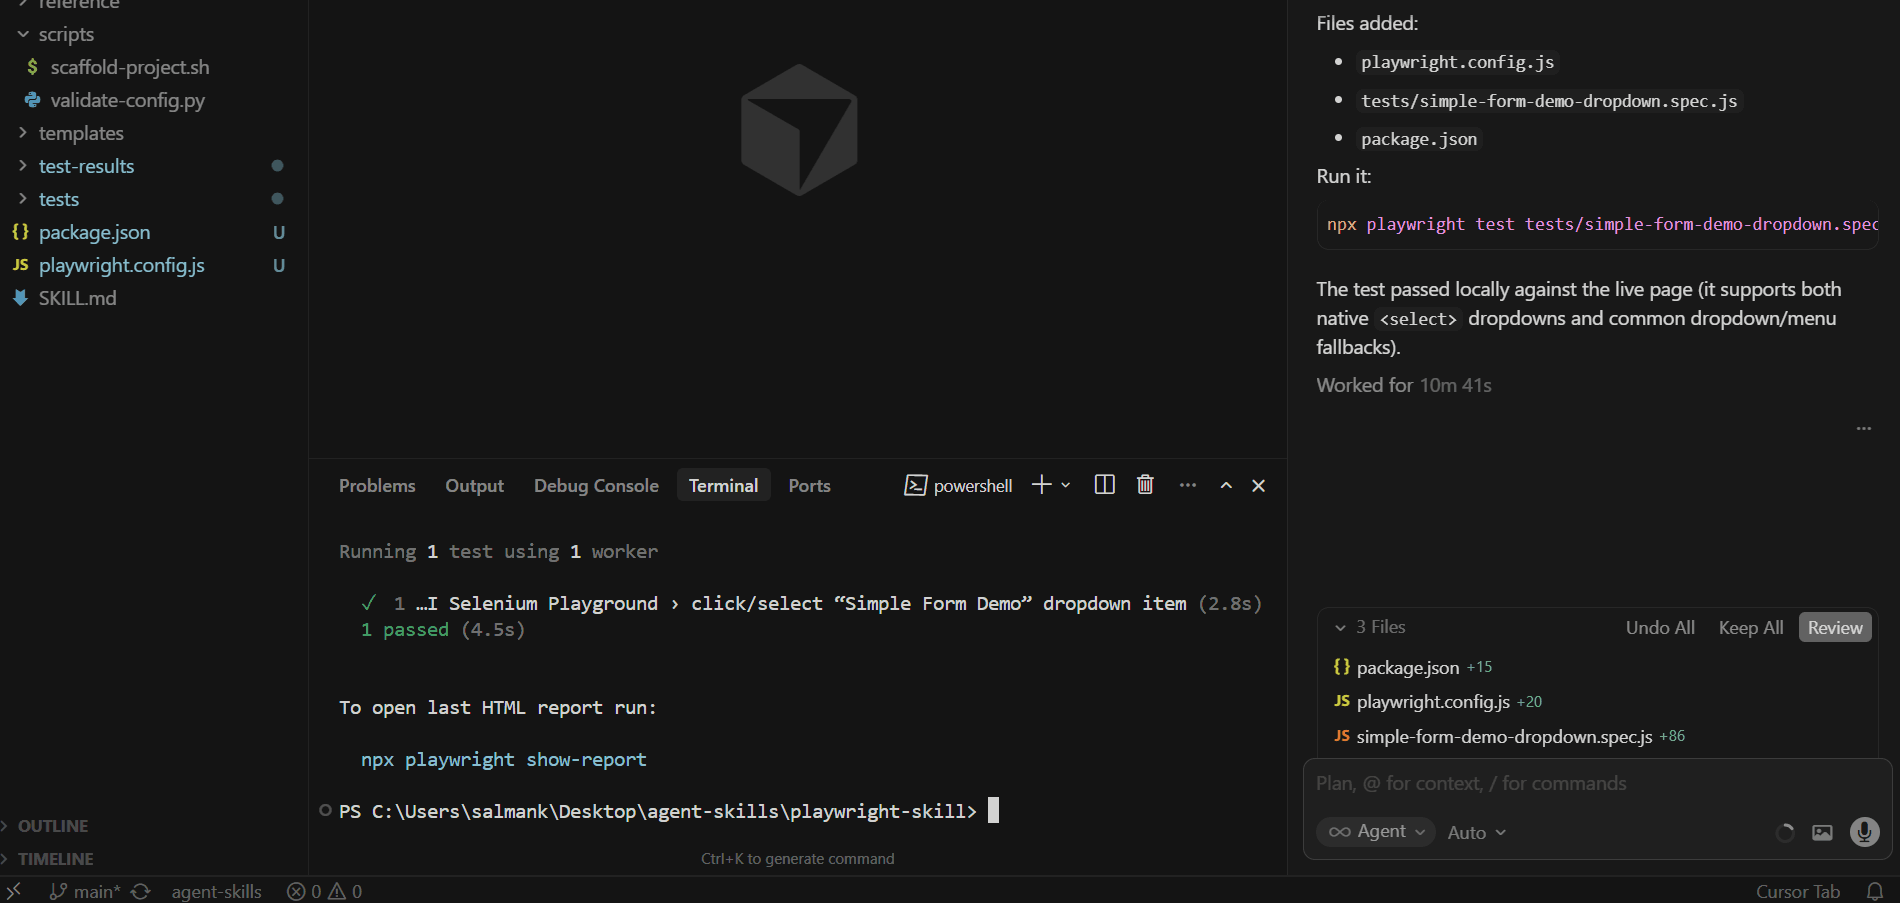Click the sync icon next to main branch
The image size is (1900, 903).
pos(139,890)
